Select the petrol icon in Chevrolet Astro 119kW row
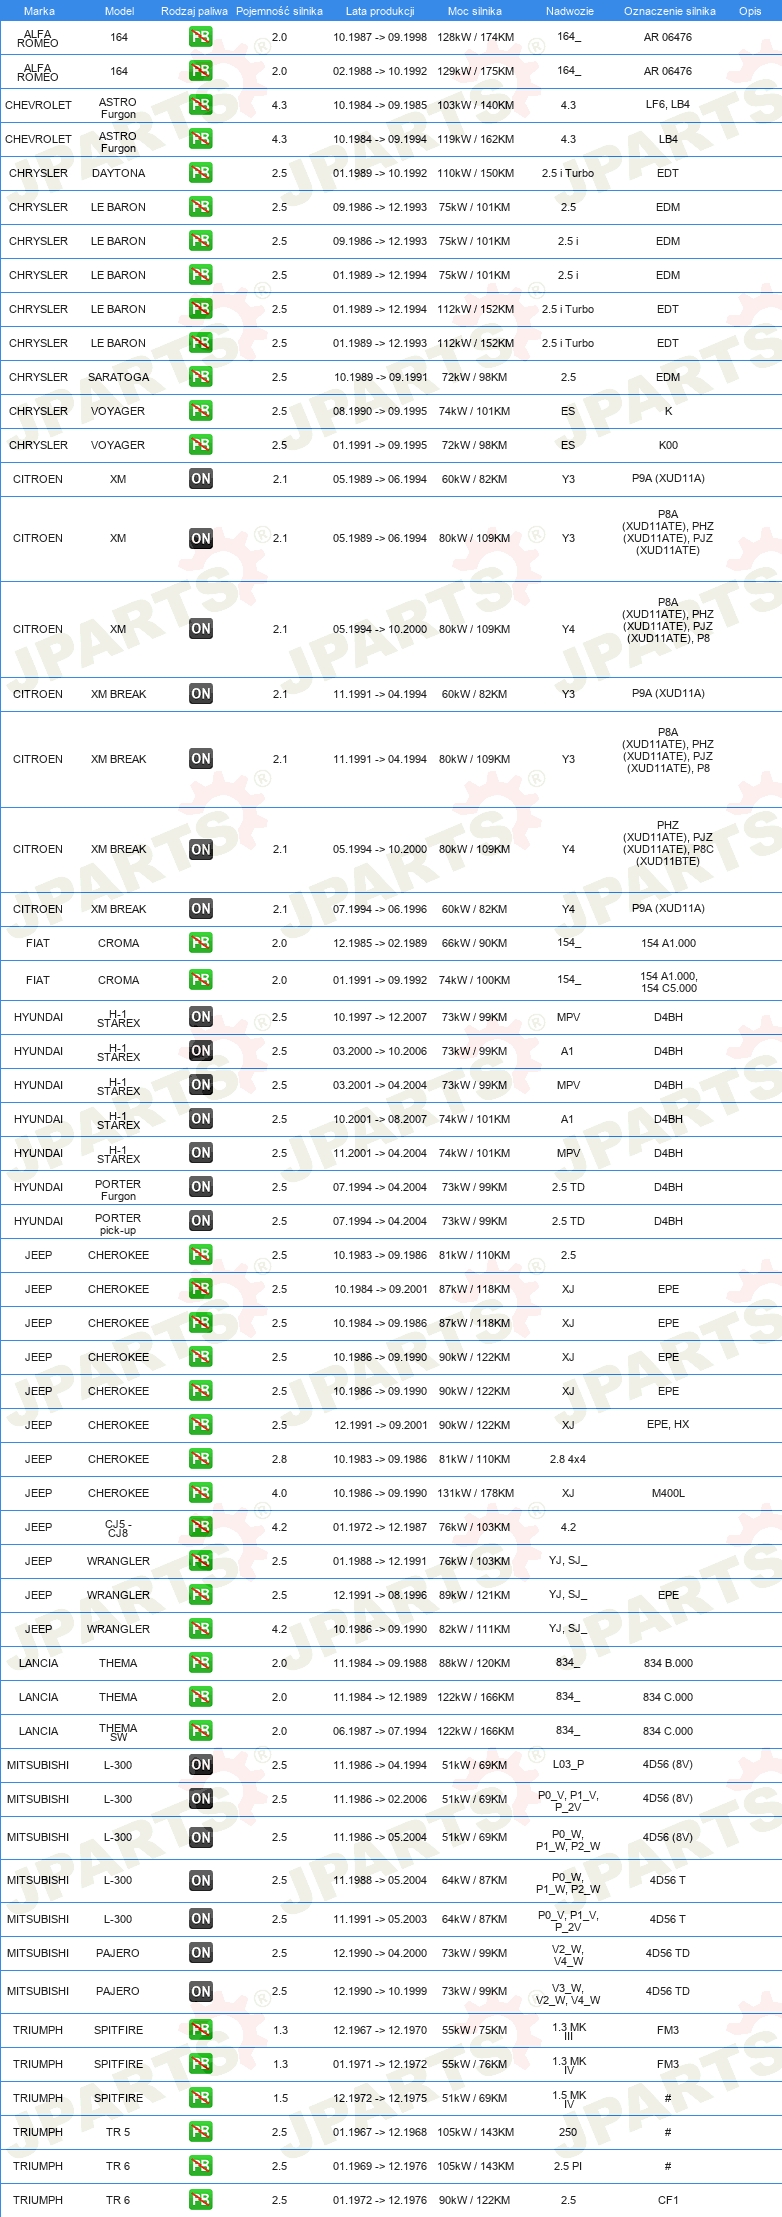 200,139
